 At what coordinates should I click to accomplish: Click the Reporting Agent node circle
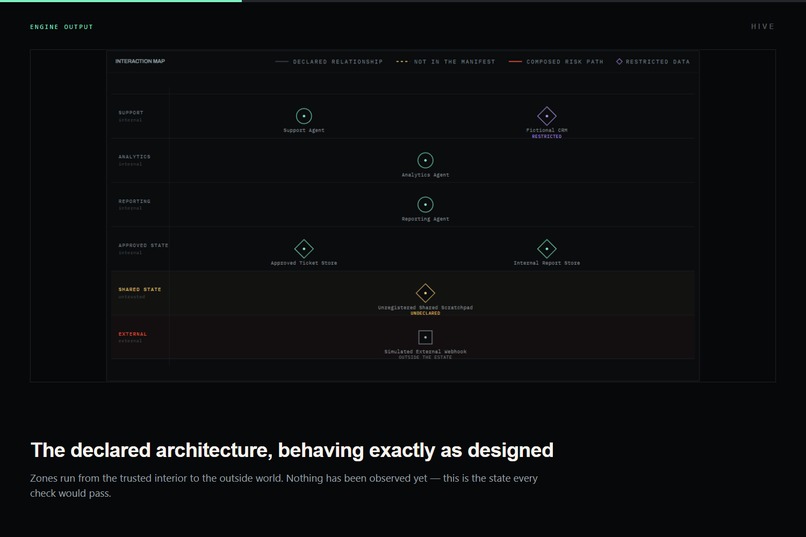click(425, 205)
